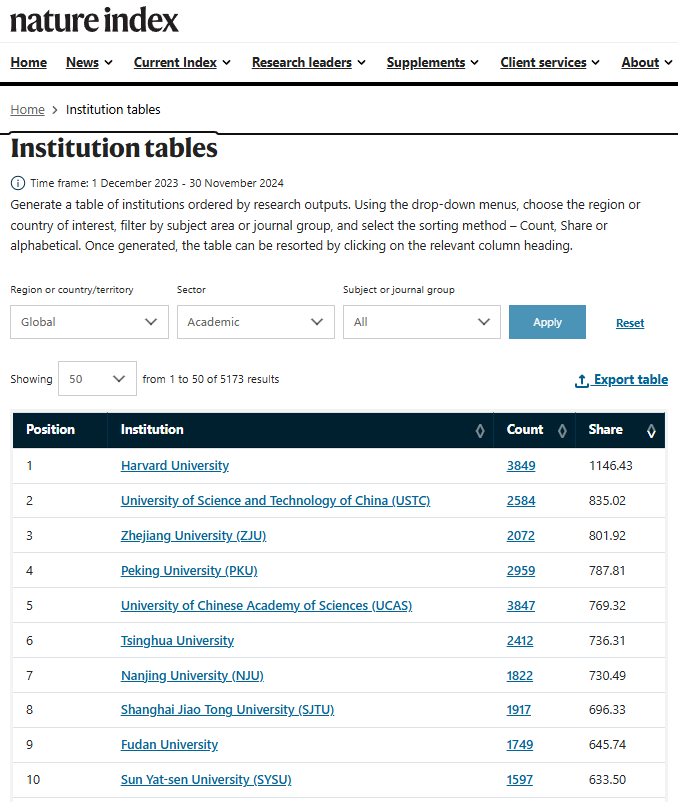This screenshot has height=802, width=678.
Task: Sort table by Share column arrows
Action: click(x=652, y=430)
